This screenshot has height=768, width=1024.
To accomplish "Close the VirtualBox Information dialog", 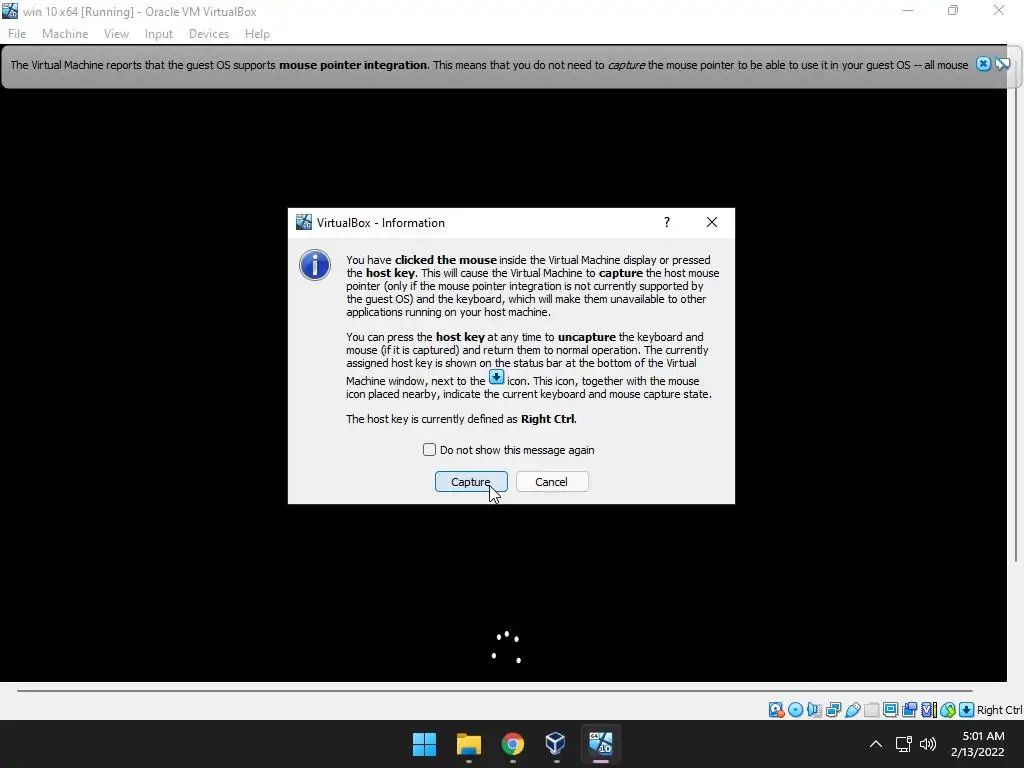I will point(712,222).
